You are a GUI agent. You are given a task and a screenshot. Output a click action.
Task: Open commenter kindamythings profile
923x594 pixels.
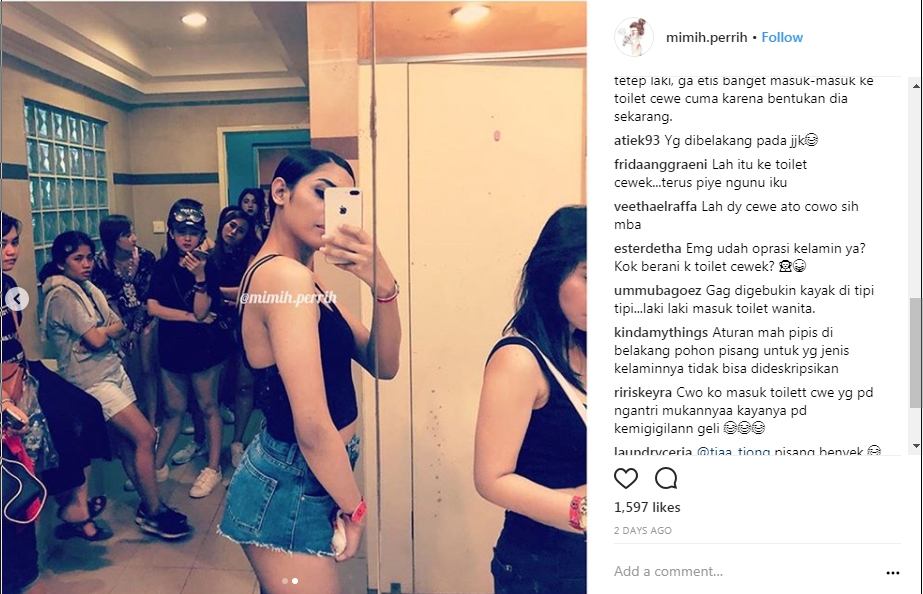[660, 332]
